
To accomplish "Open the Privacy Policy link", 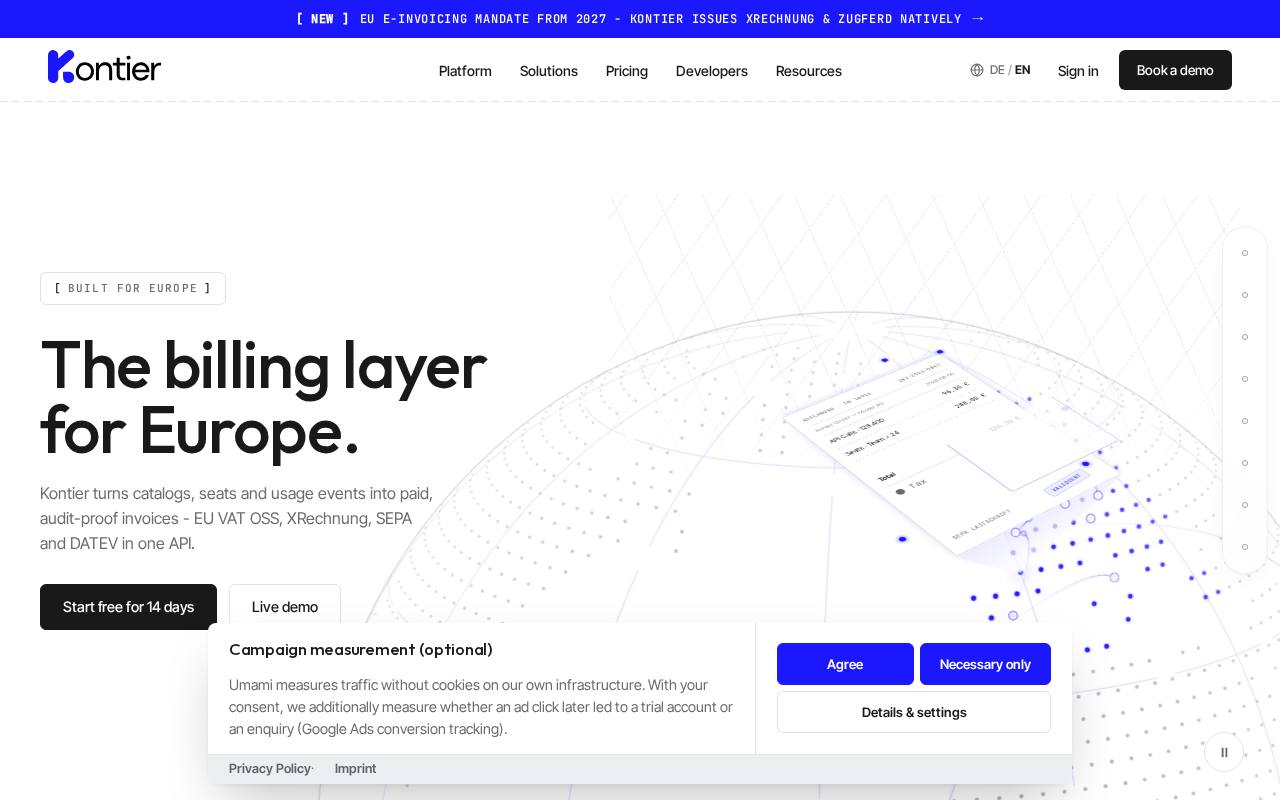I will [x=269, y=768].
